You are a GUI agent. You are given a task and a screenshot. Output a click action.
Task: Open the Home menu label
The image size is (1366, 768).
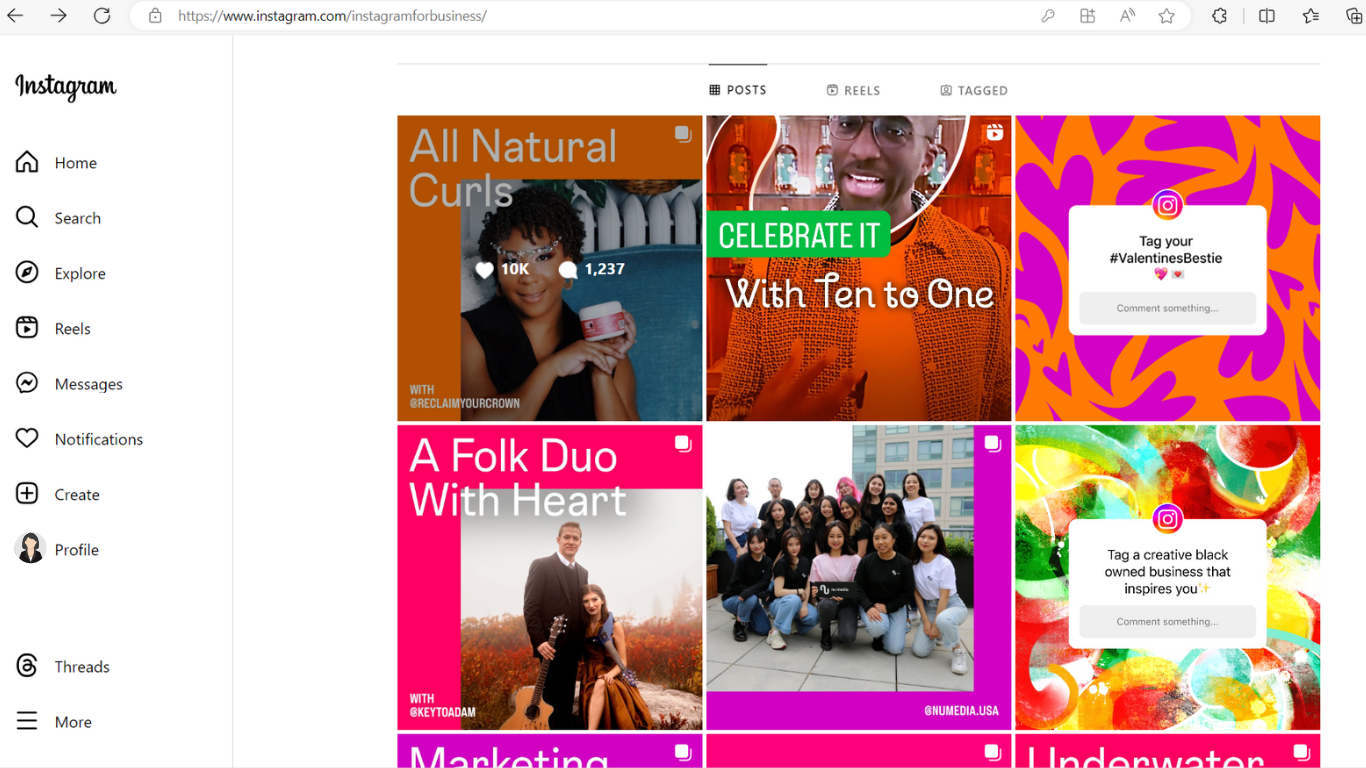[76, 163]
